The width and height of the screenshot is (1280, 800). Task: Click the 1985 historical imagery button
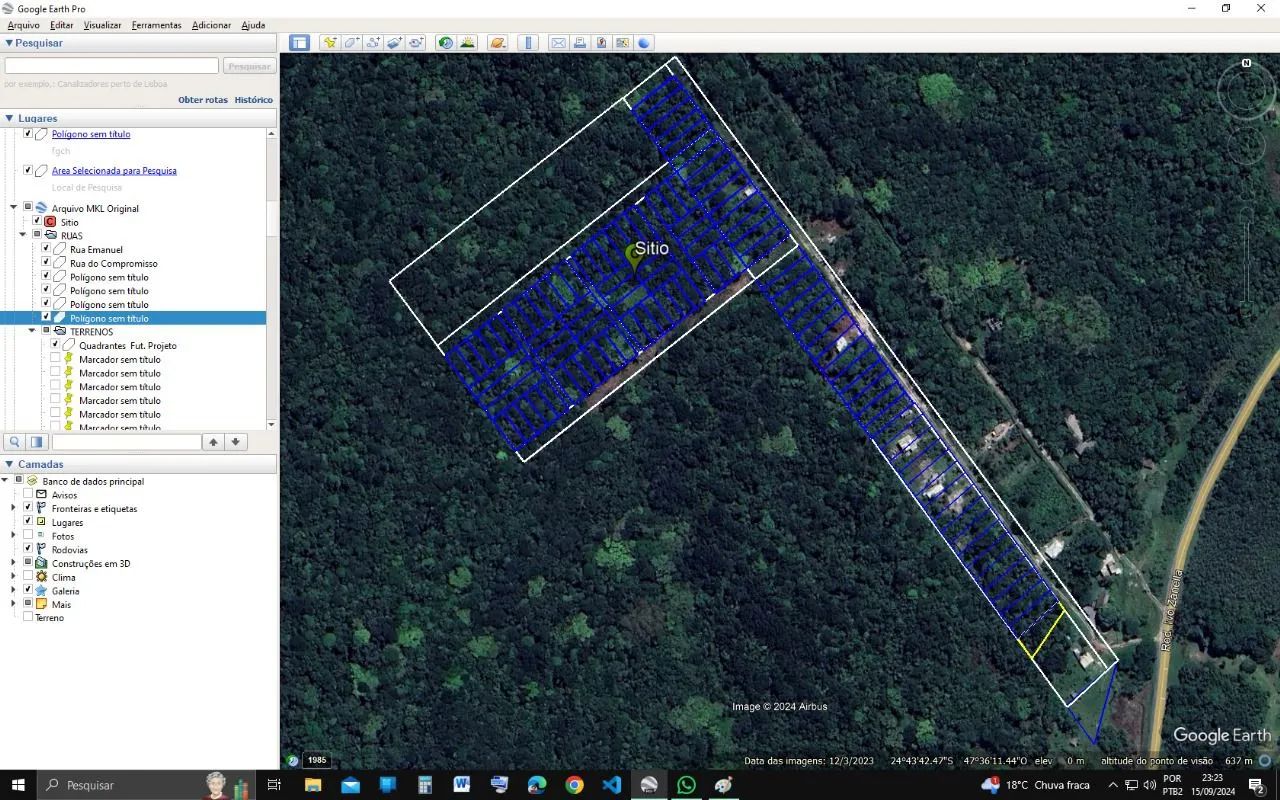(316, 761)
